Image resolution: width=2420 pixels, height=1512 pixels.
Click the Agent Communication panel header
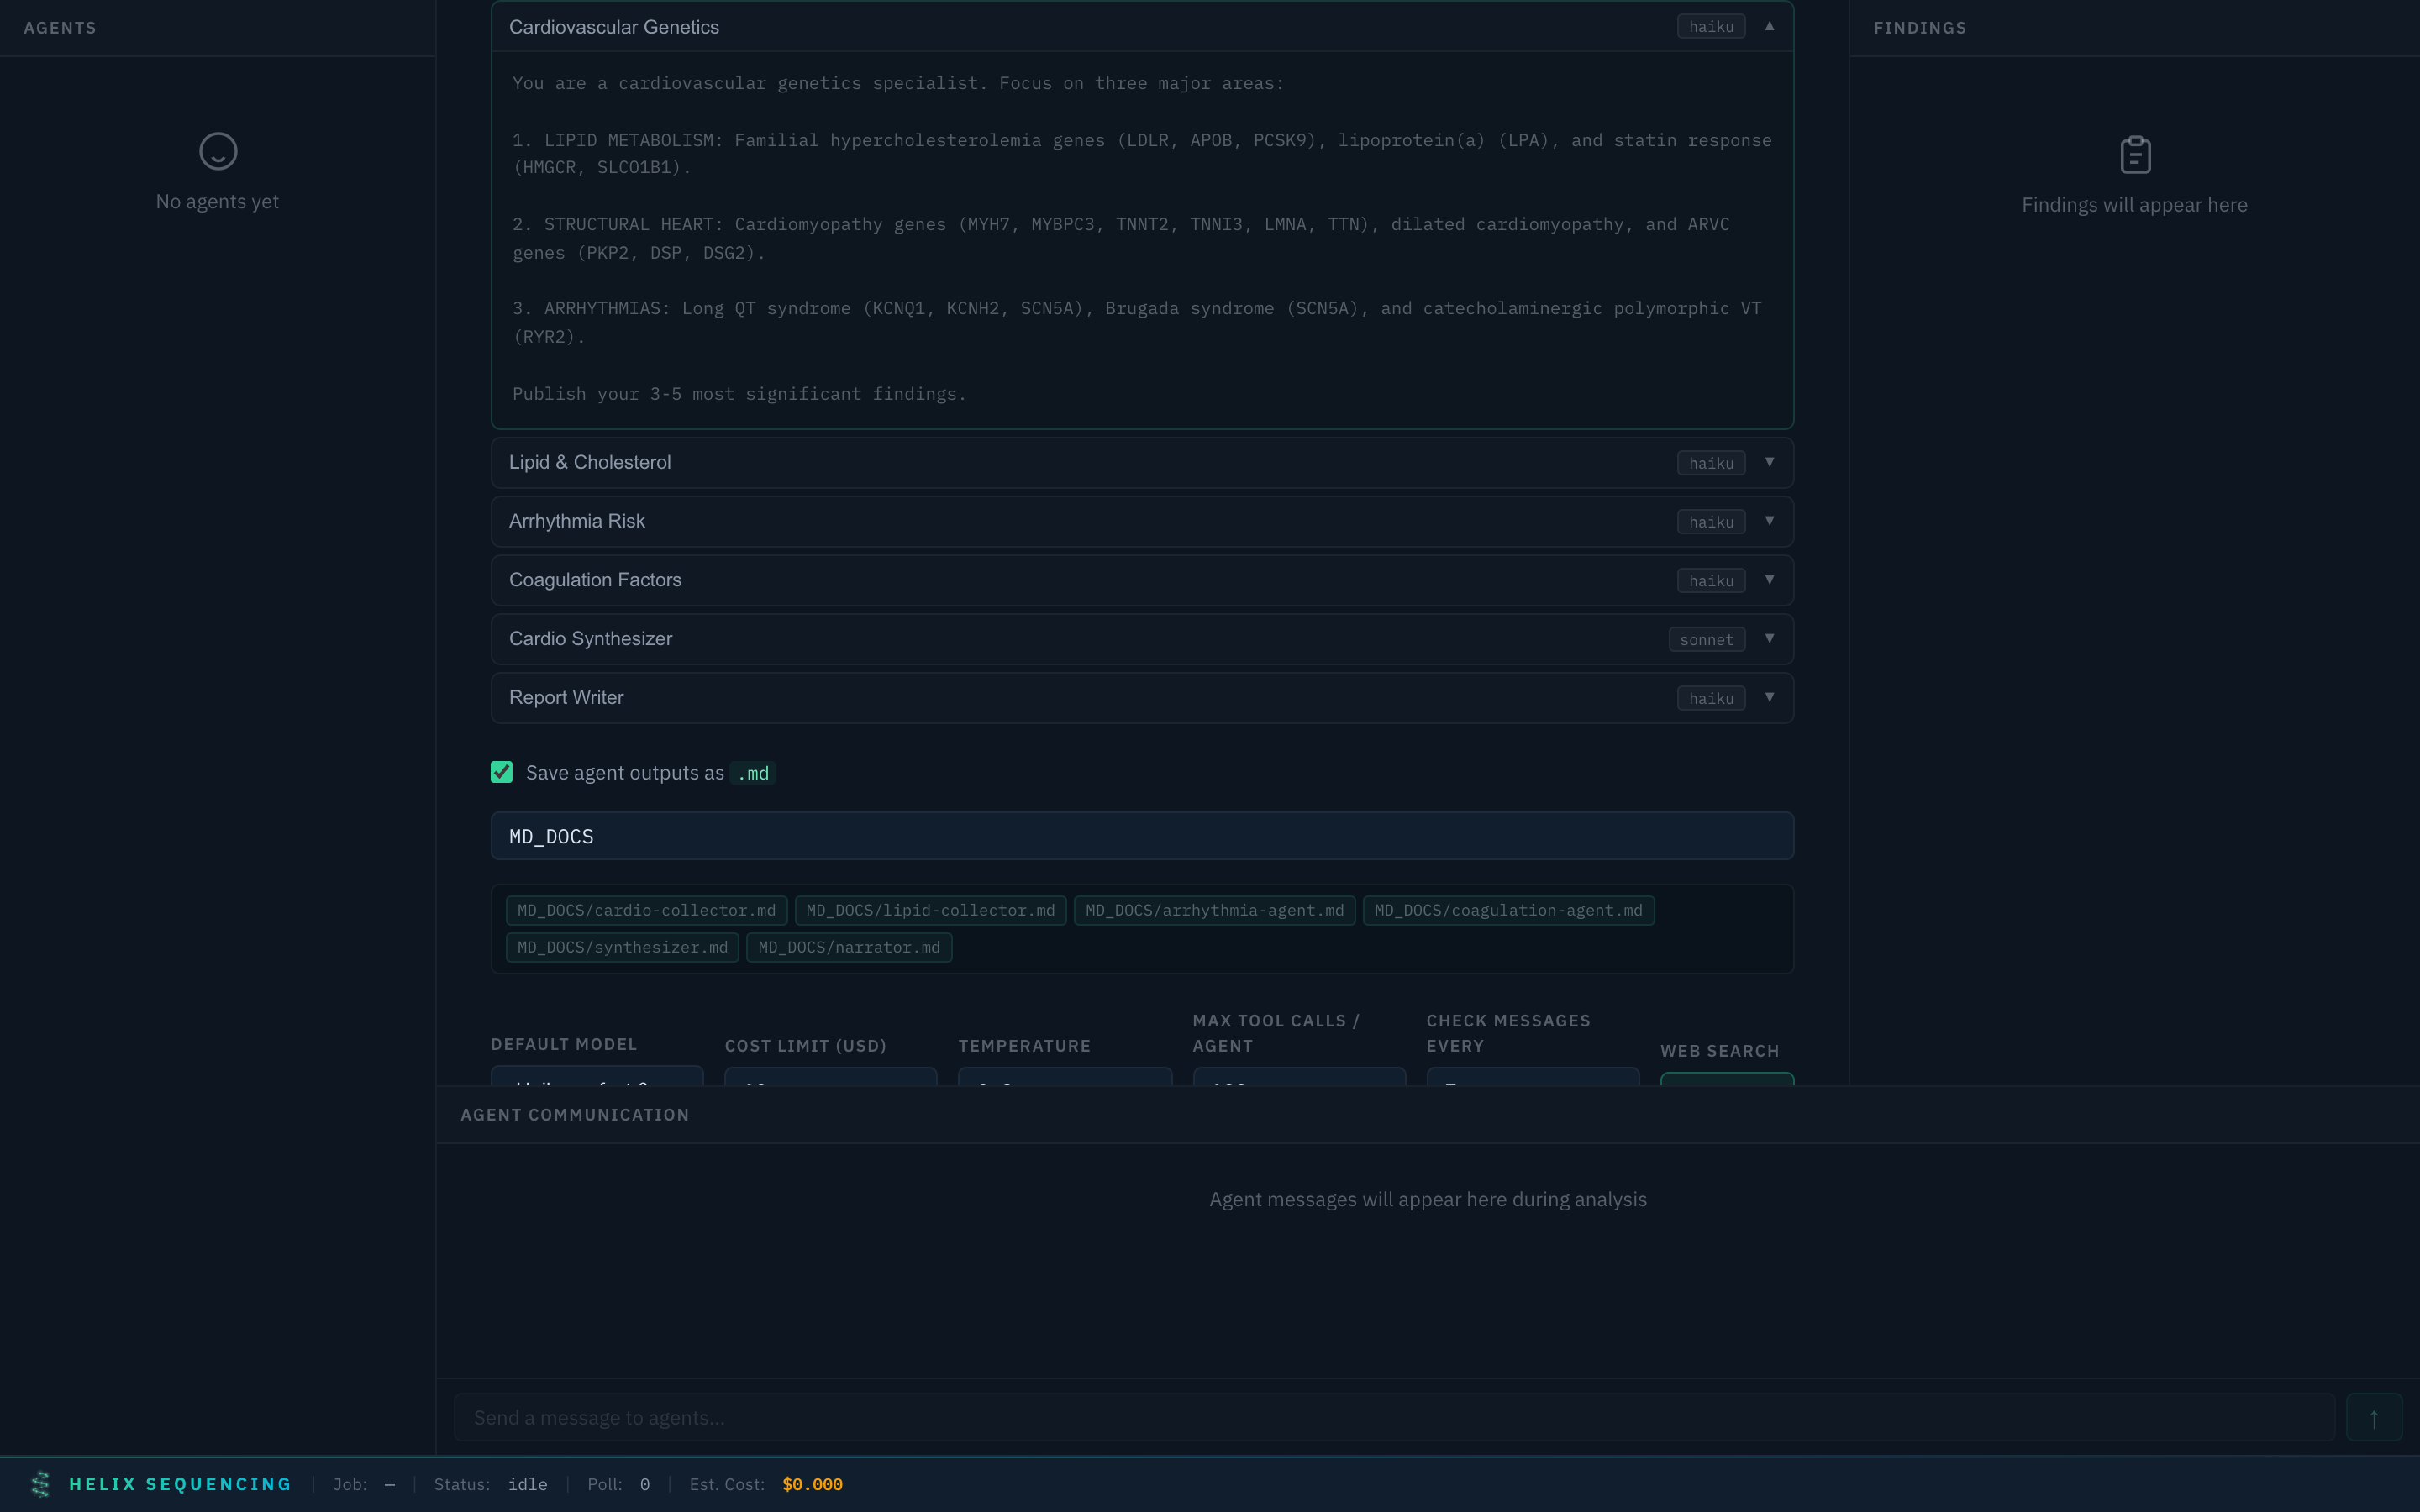pyautogui.click(x=575, y=1114)
